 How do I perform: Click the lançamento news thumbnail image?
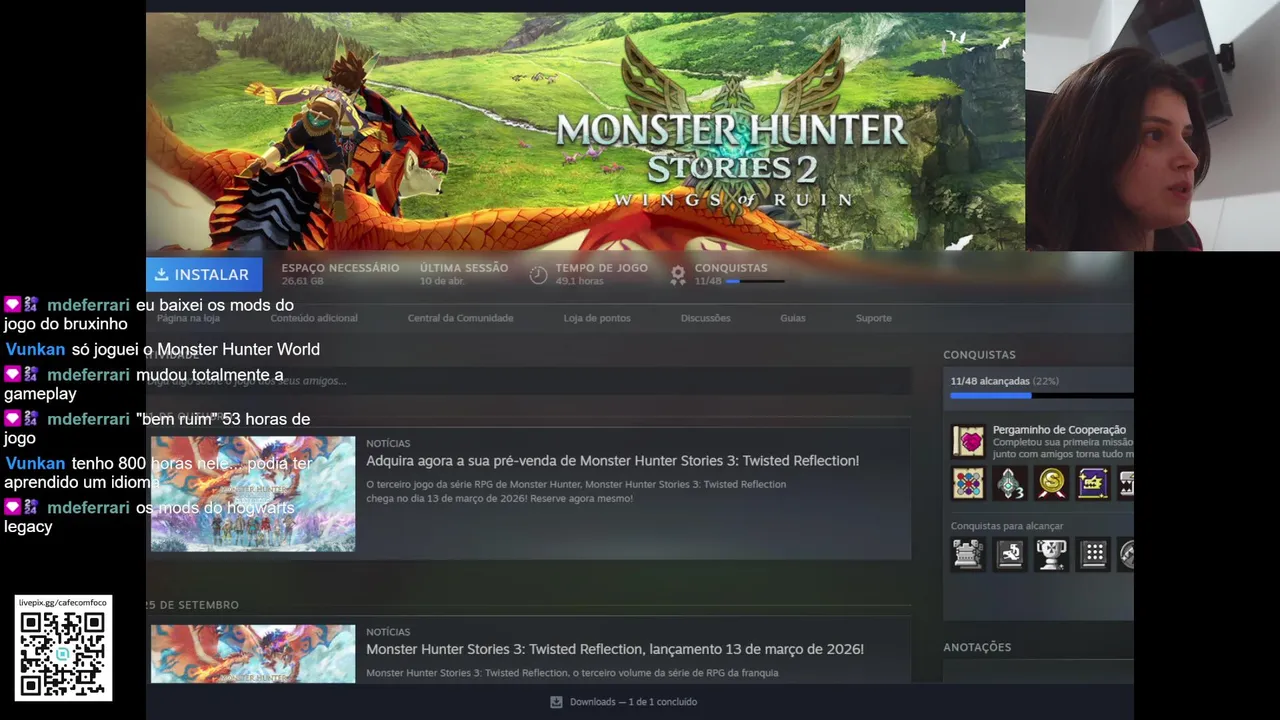click(x=253, y=654)
